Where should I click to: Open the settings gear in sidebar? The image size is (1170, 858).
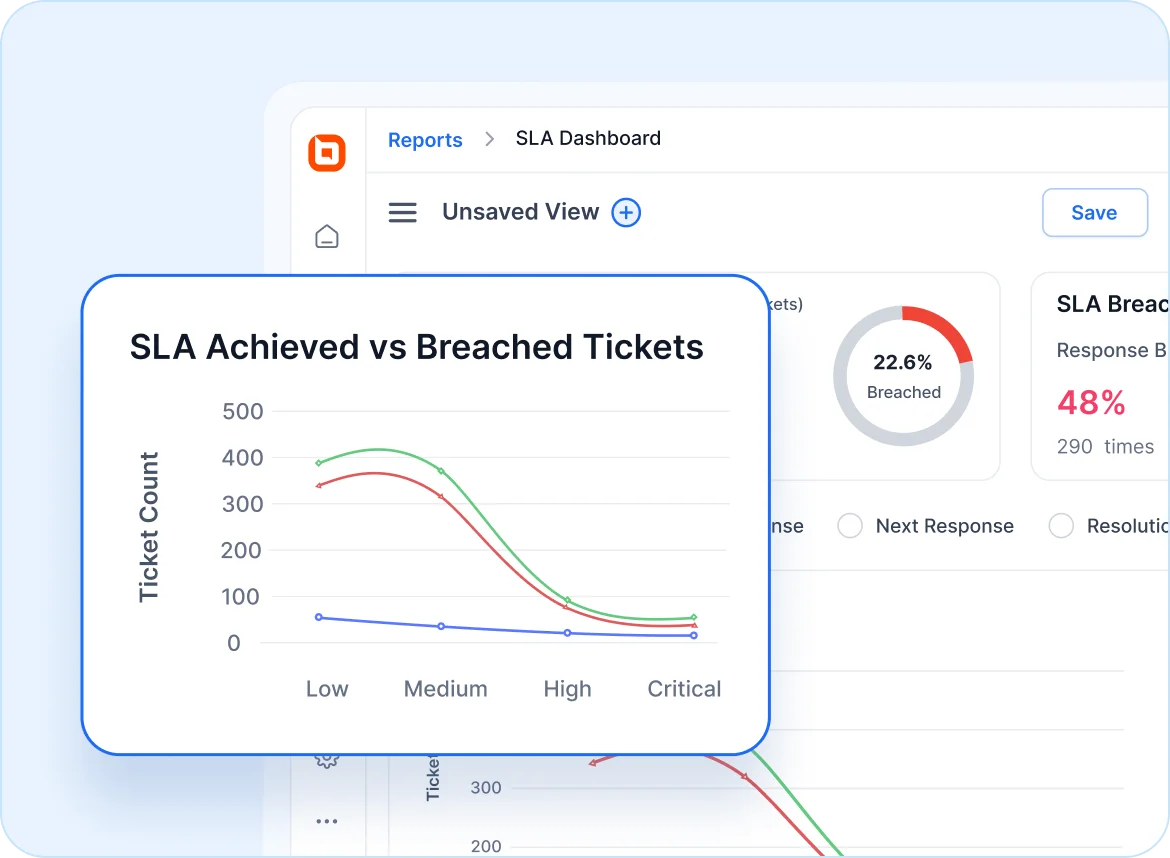tap(327, 760)
